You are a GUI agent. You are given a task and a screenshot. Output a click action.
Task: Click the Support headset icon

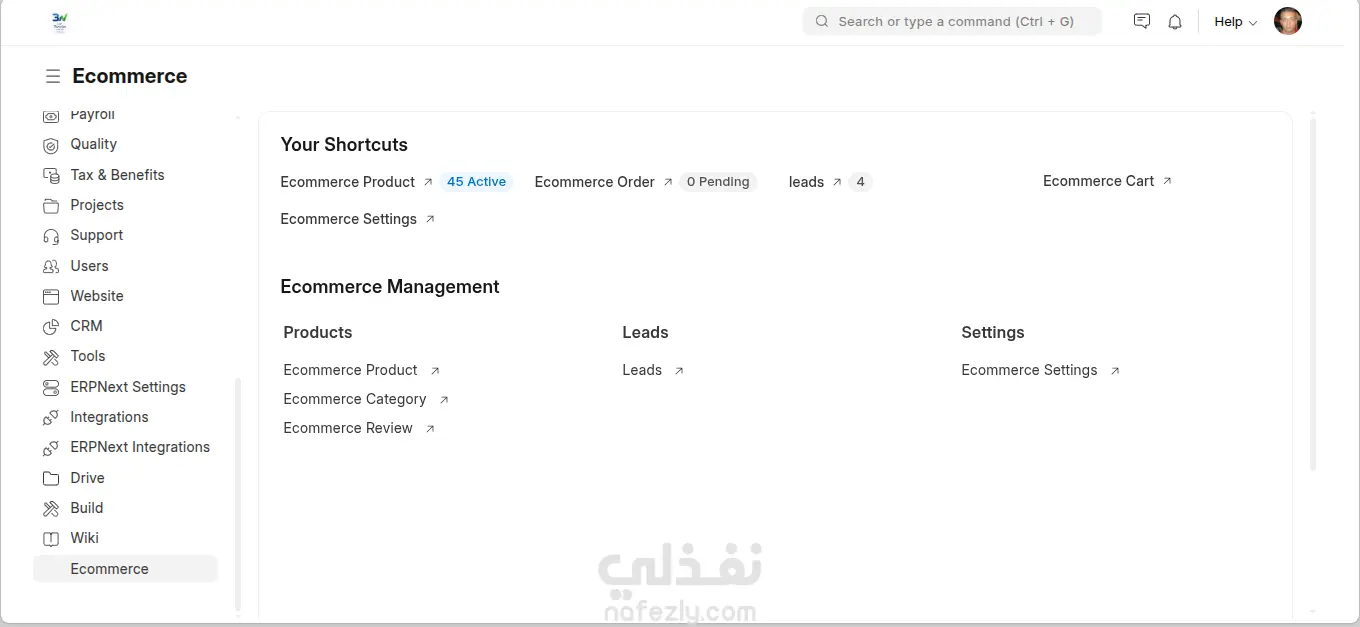51,236
